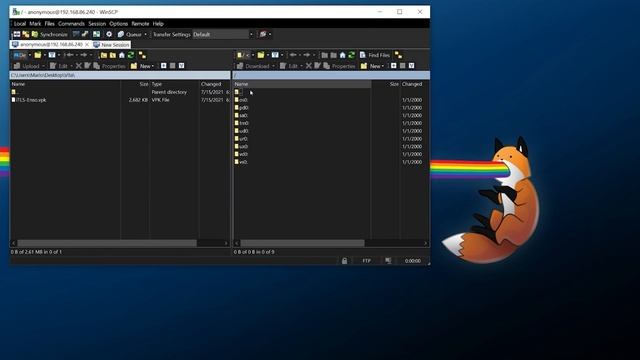Viewport: 640px width, 360px height.
Task: Click local Select Files plus icon
Action: (164, 66)
